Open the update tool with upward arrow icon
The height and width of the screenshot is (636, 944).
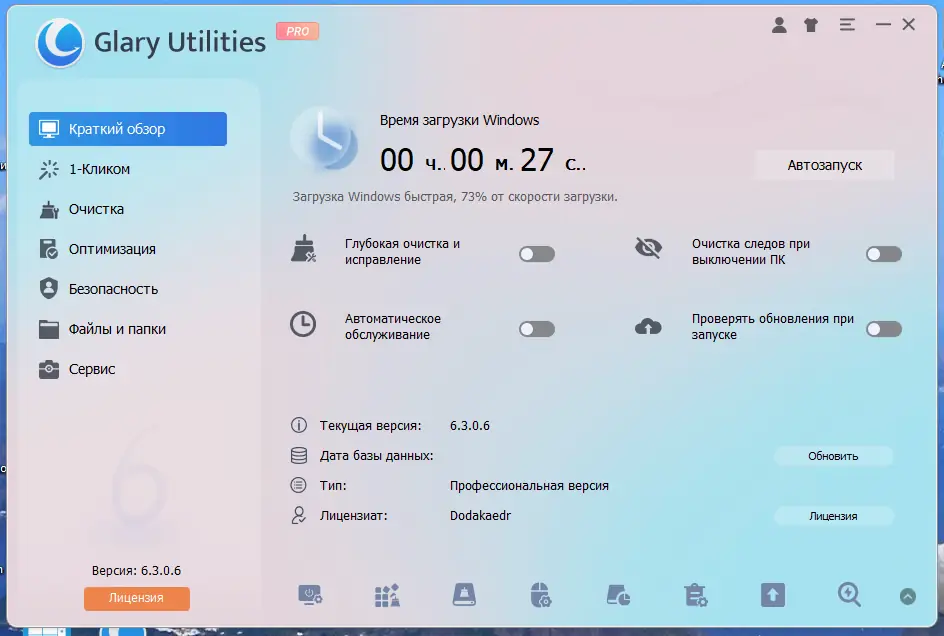[772, 595]
